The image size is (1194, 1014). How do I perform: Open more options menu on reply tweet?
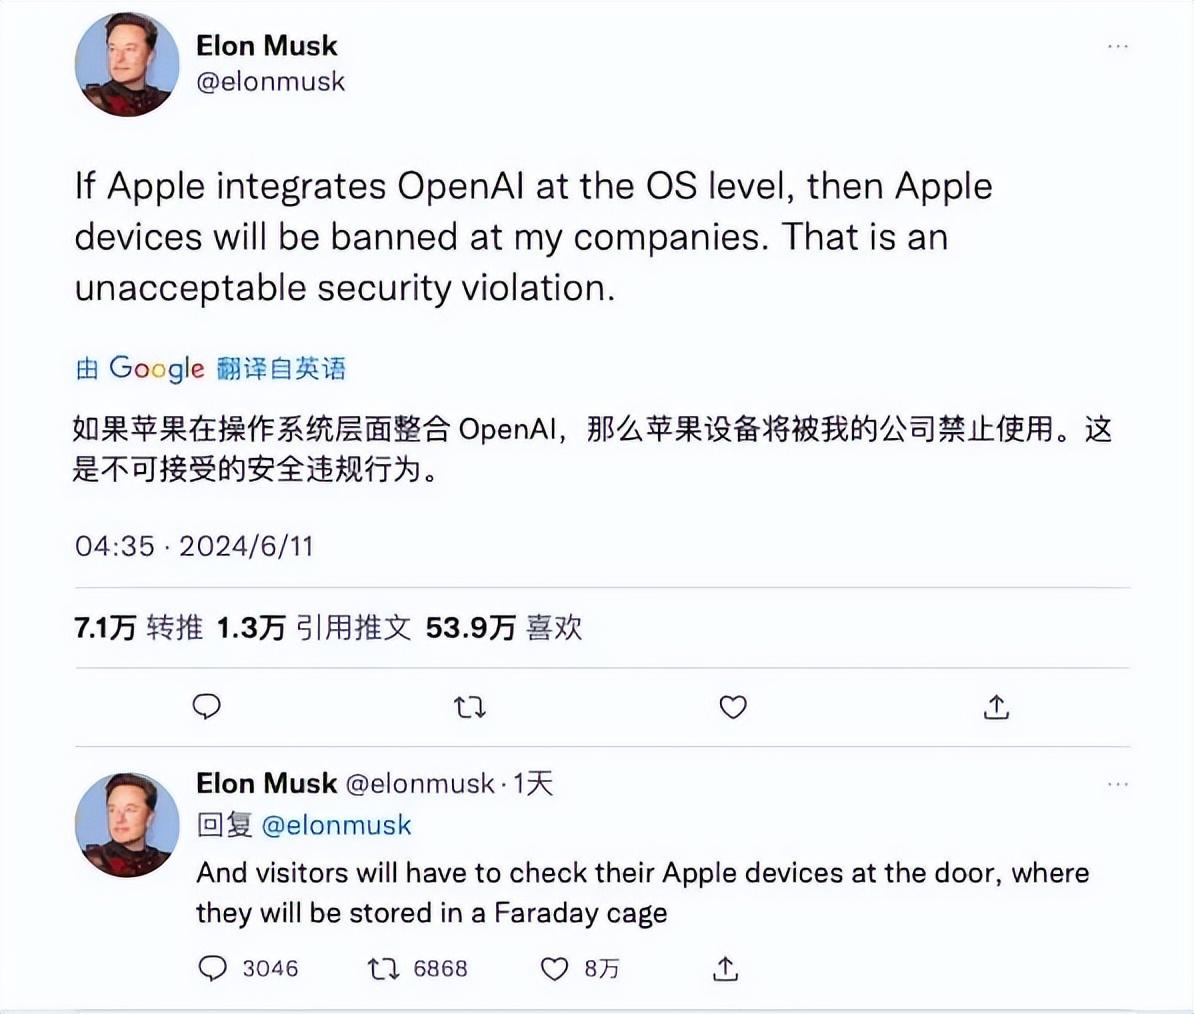tap(1118, 784)
